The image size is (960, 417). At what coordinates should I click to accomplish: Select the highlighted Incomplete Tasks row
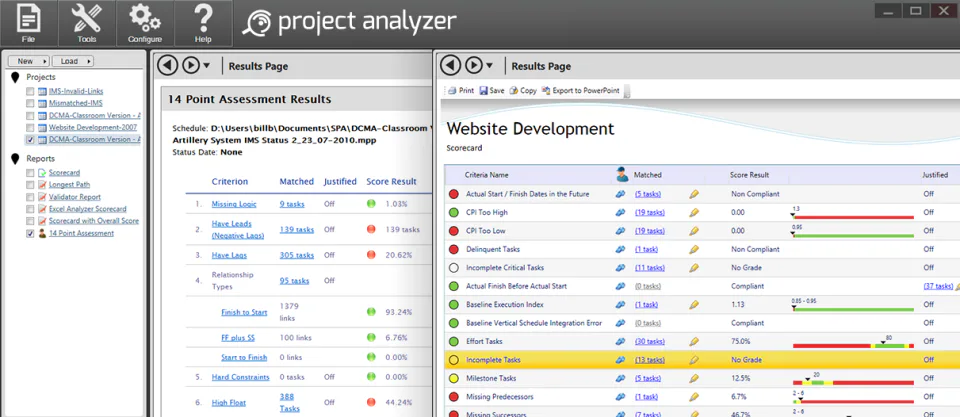pyautogui.click(x=702, y=360)
